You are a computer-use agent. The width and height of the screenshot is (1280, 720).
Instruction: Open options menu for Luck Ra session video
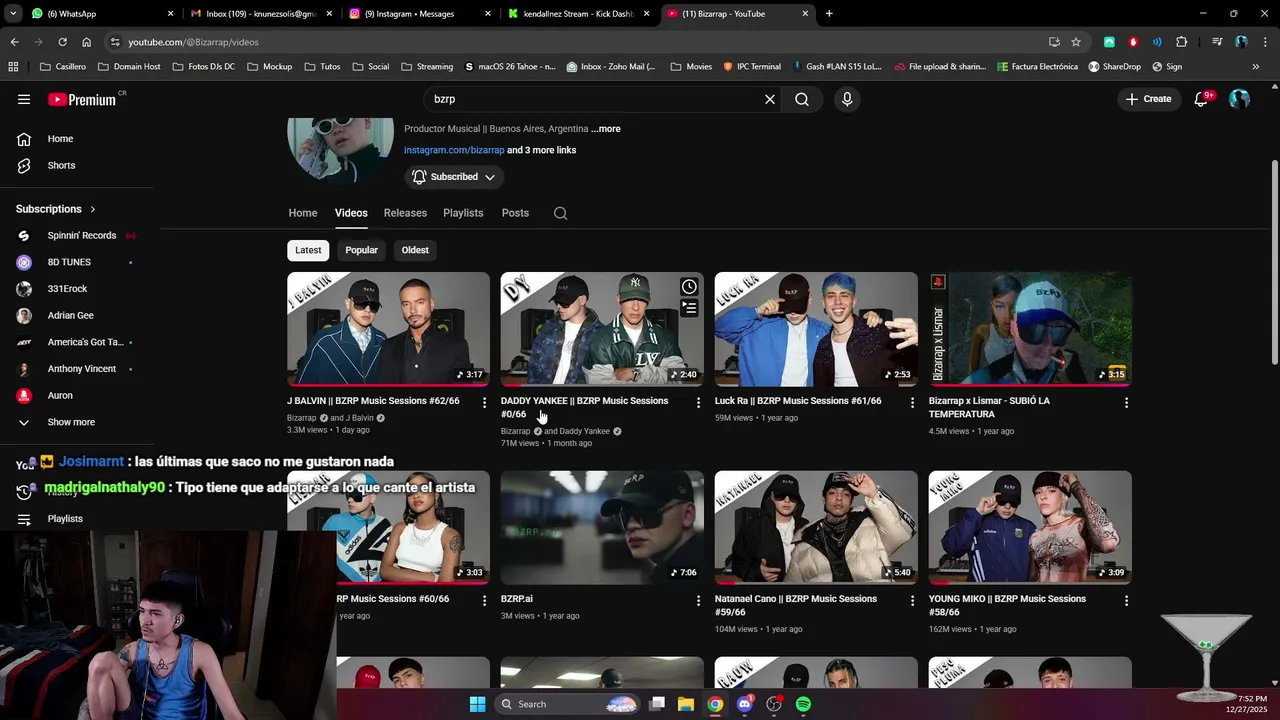(911, 402)
